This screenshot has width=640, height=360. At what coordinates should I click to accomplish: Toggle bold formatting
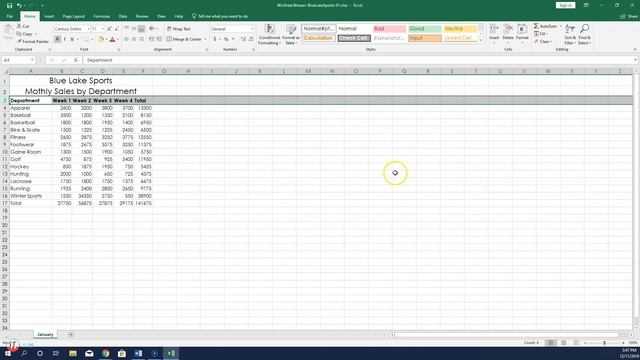tap(58, 39)
